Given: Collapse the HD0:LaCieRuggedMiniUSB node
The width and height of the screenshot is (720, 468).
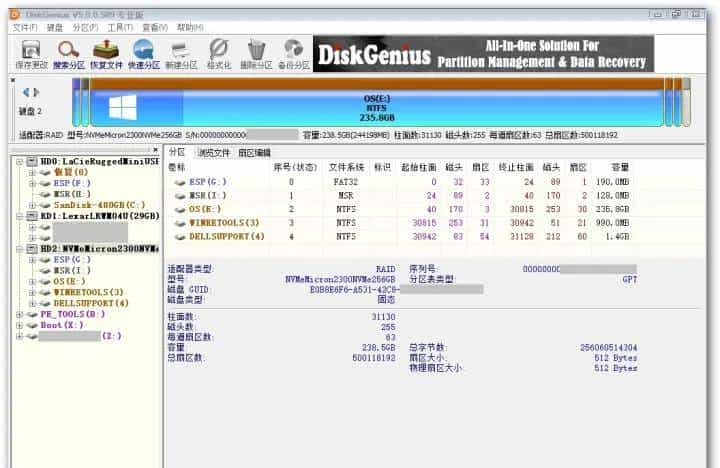Looking at the screenshot, I should point(19,161).
